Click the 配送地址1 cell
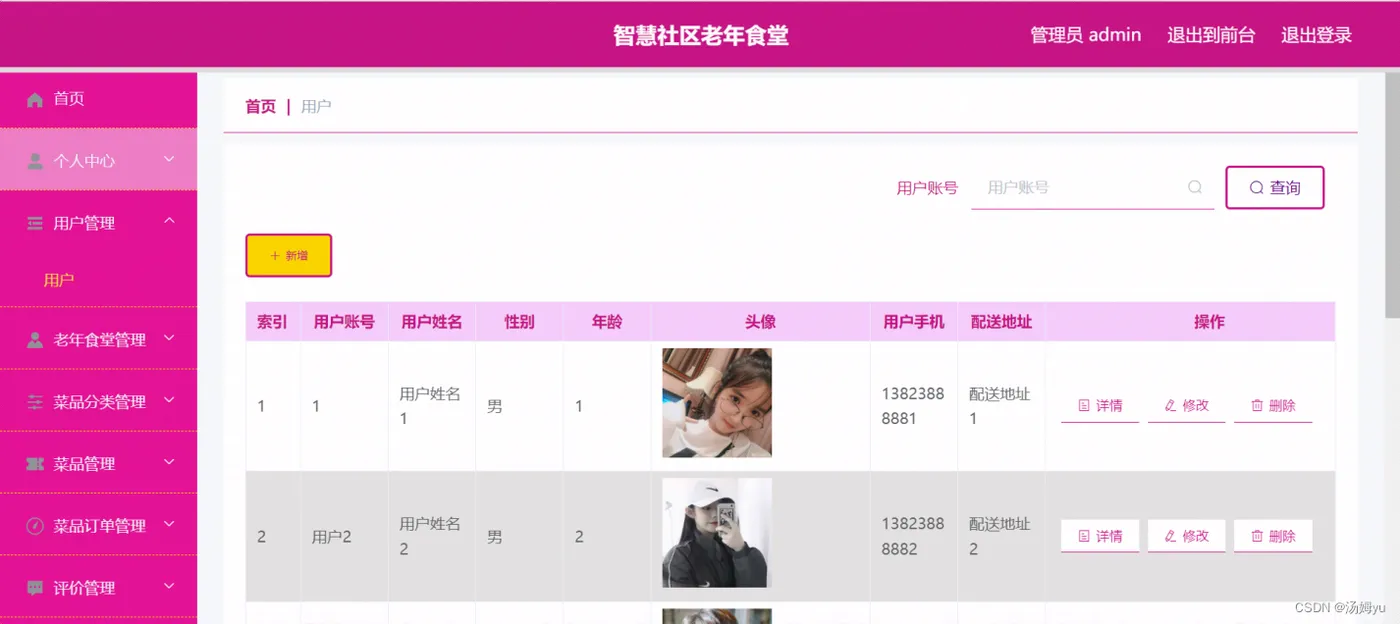1400x624 pixels. (999, 406)
